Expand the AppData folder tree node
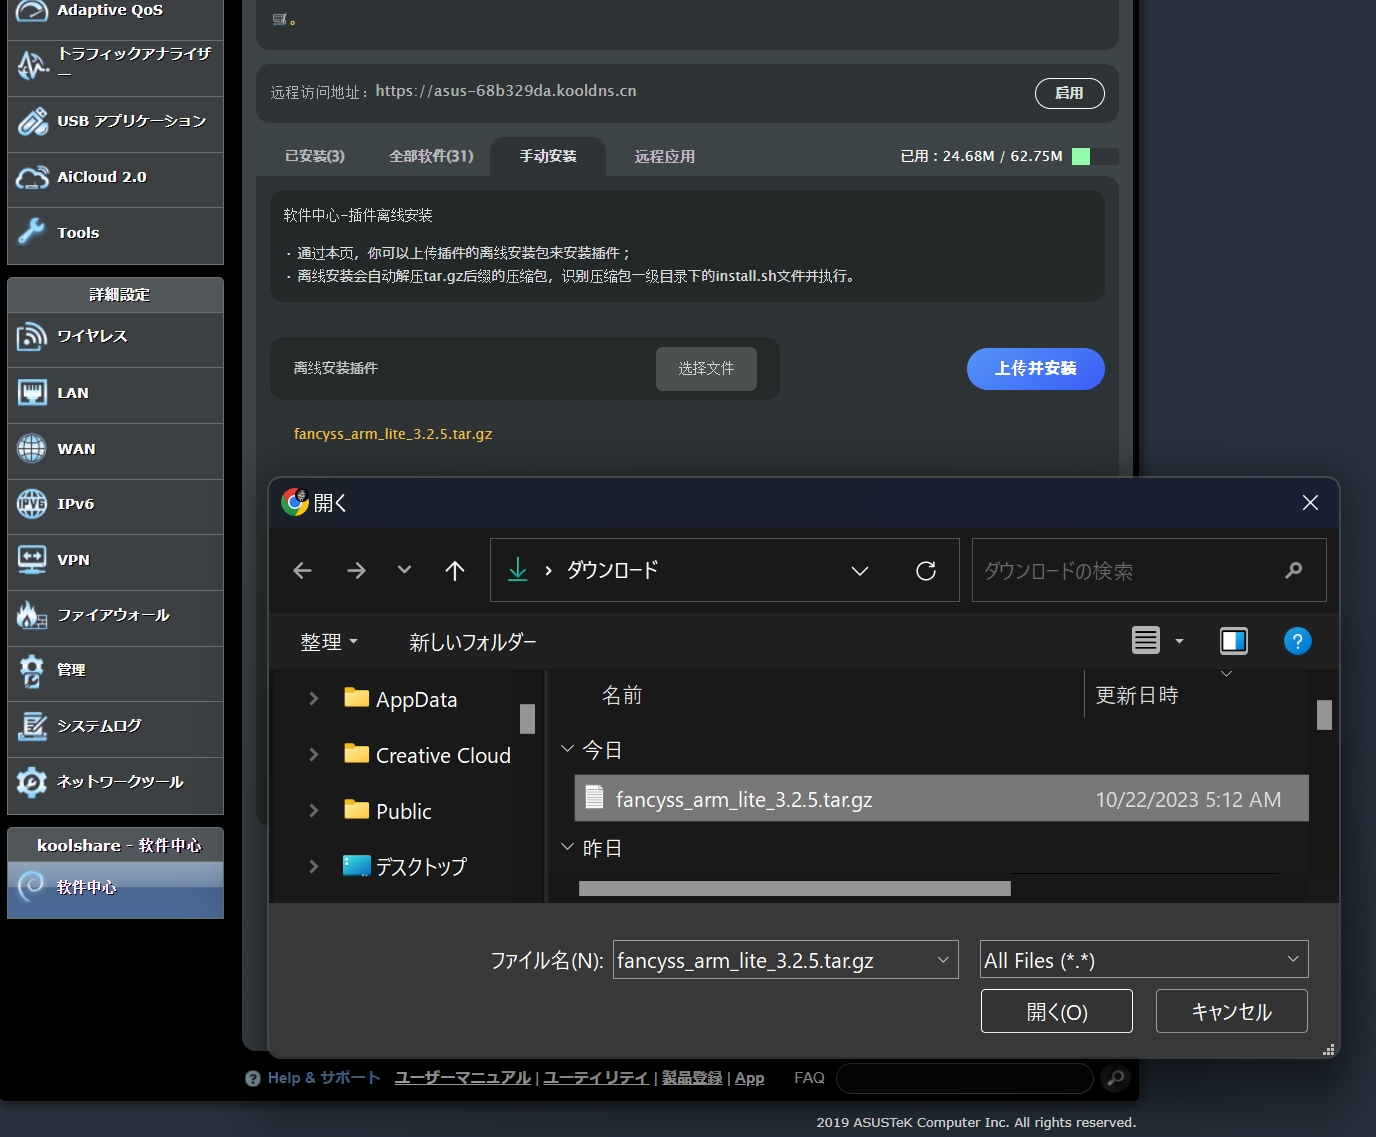The height and width of the screenshot is (1137, 1376). 313,699
